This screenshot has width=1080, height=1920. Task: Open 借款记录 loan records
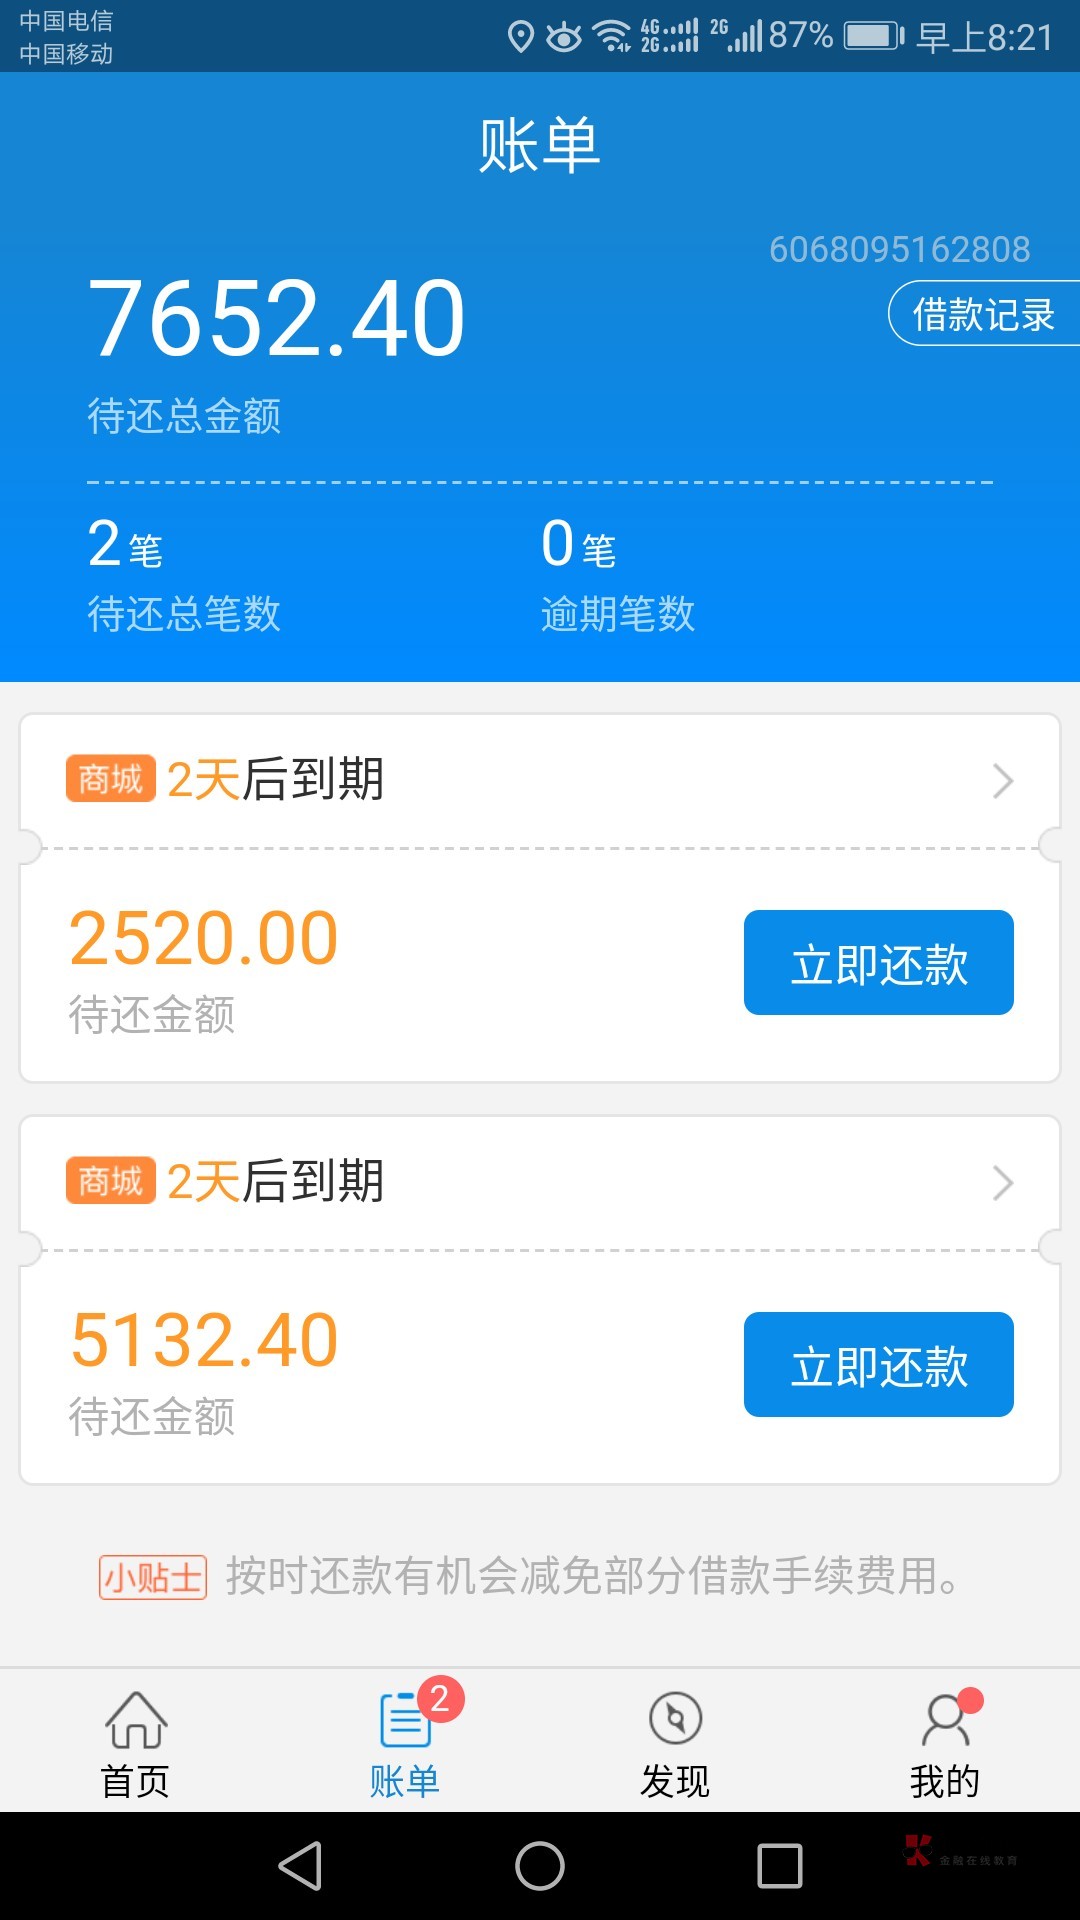tap(983, 314)
